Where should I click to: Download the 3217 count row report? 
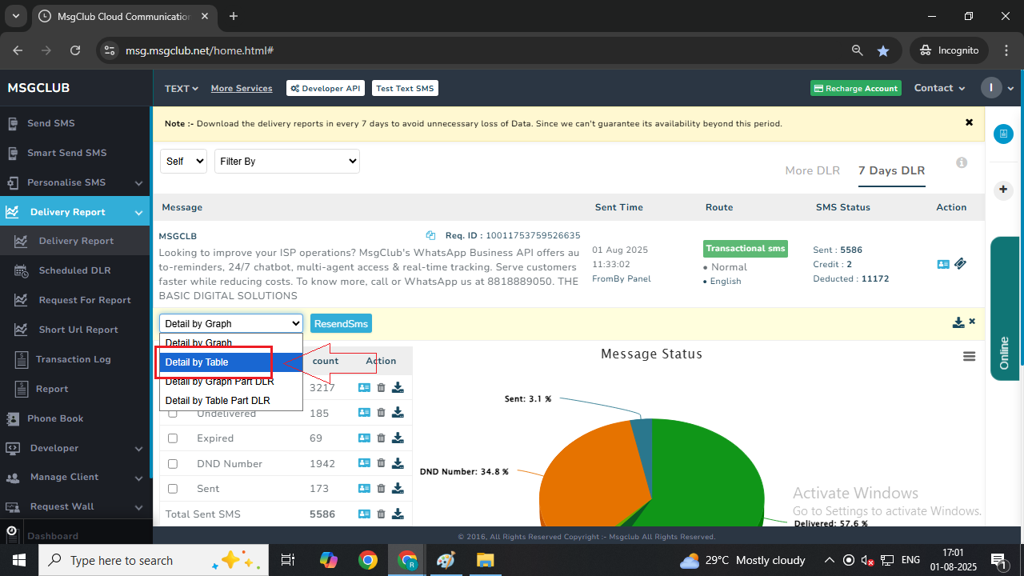pos(397,387)
